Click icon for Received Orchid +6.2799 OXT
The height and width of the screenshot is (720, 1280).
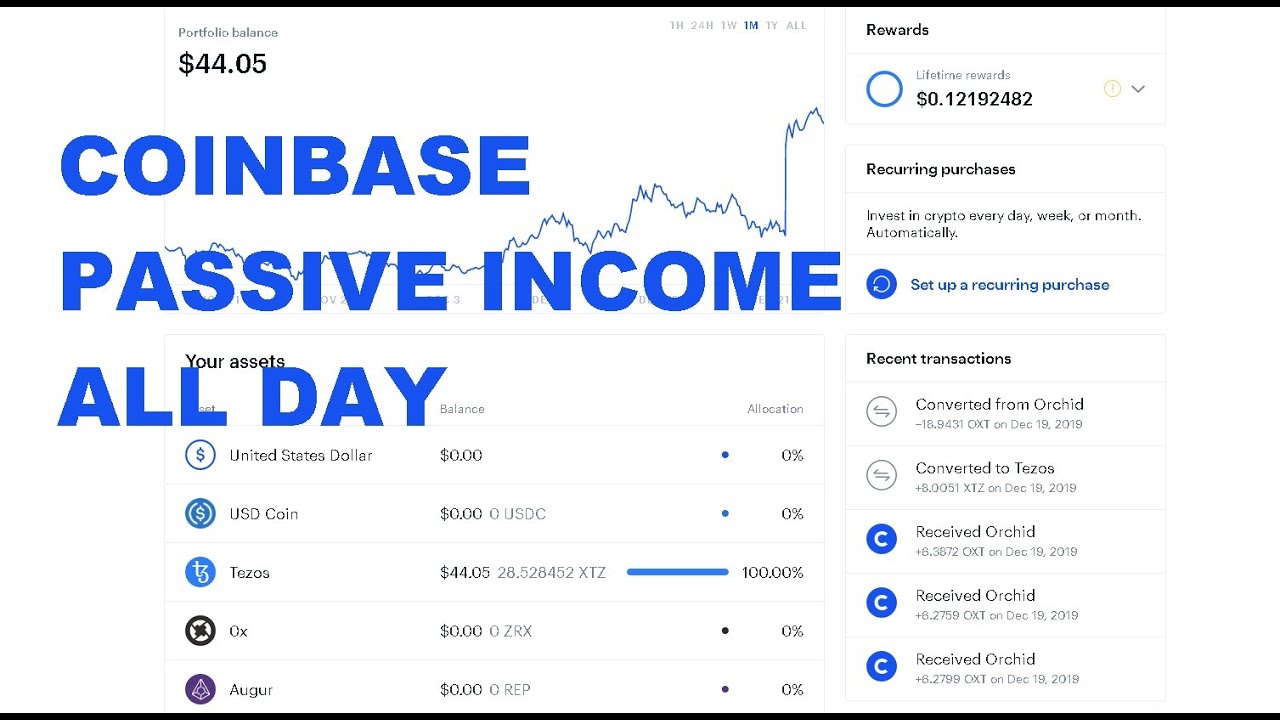click(x=881, y=667)
